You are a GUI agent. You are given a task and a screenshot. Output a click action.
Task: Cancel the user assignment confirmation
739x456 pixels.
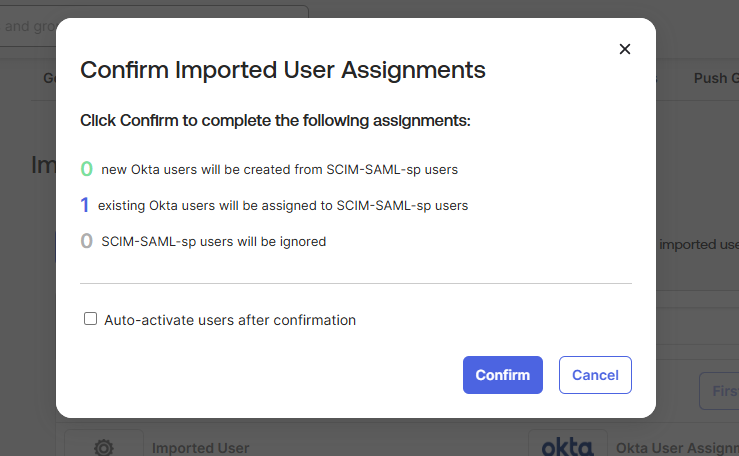point(595,375)
